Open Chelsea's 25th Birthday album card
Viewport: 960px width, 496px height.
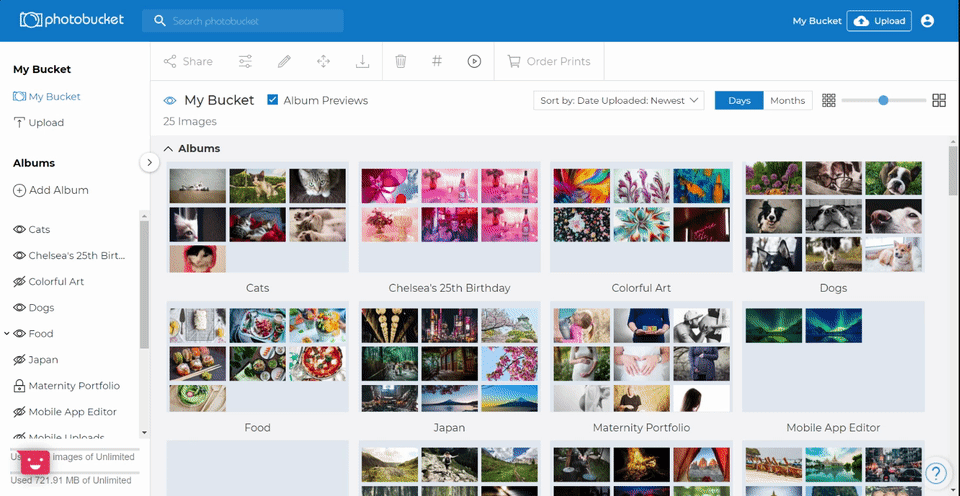coord(449,217)
